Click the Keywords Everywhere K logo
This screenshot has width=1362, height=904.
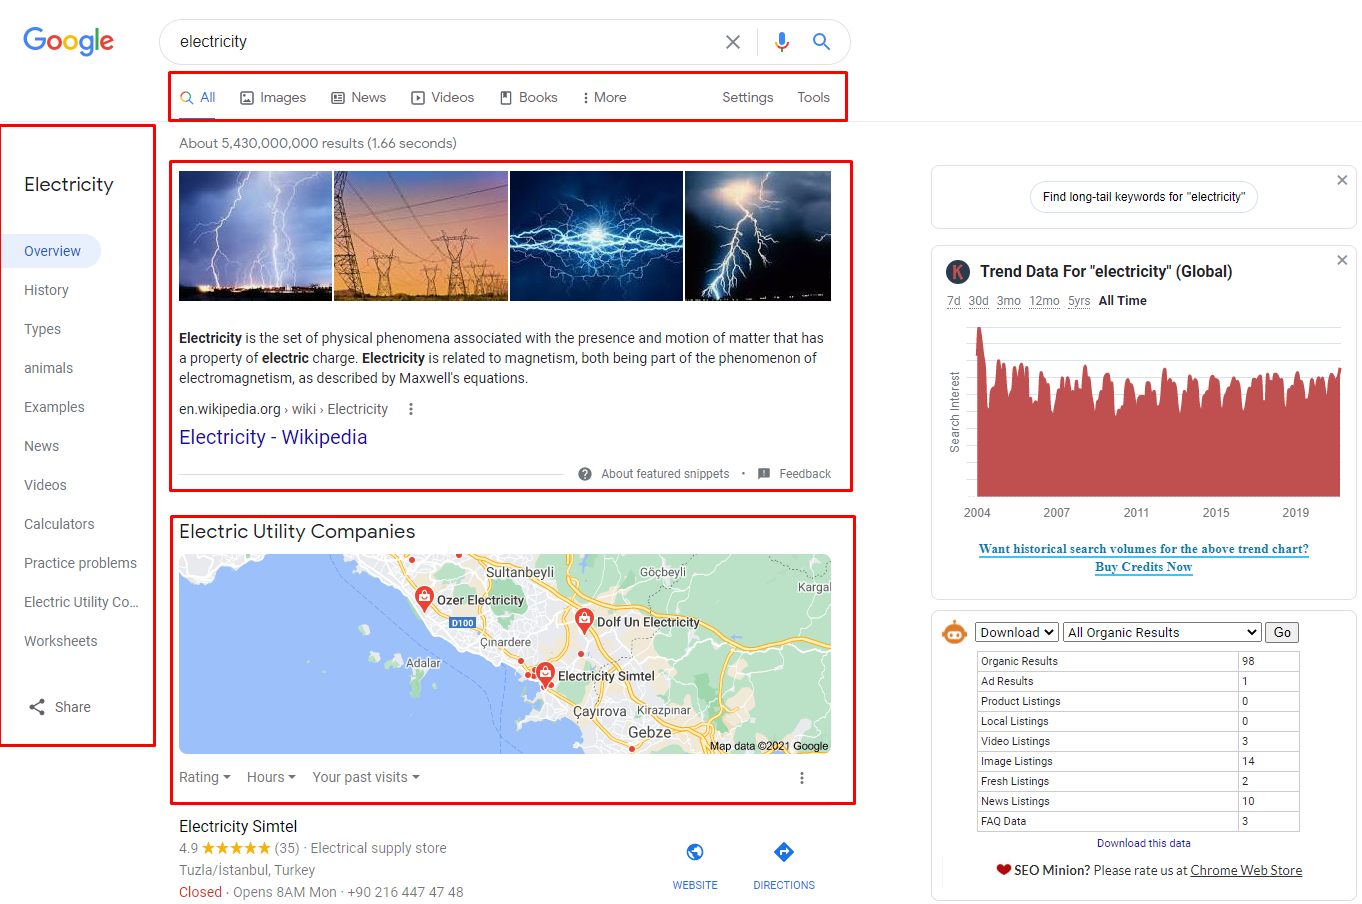(x=958, y=272)
